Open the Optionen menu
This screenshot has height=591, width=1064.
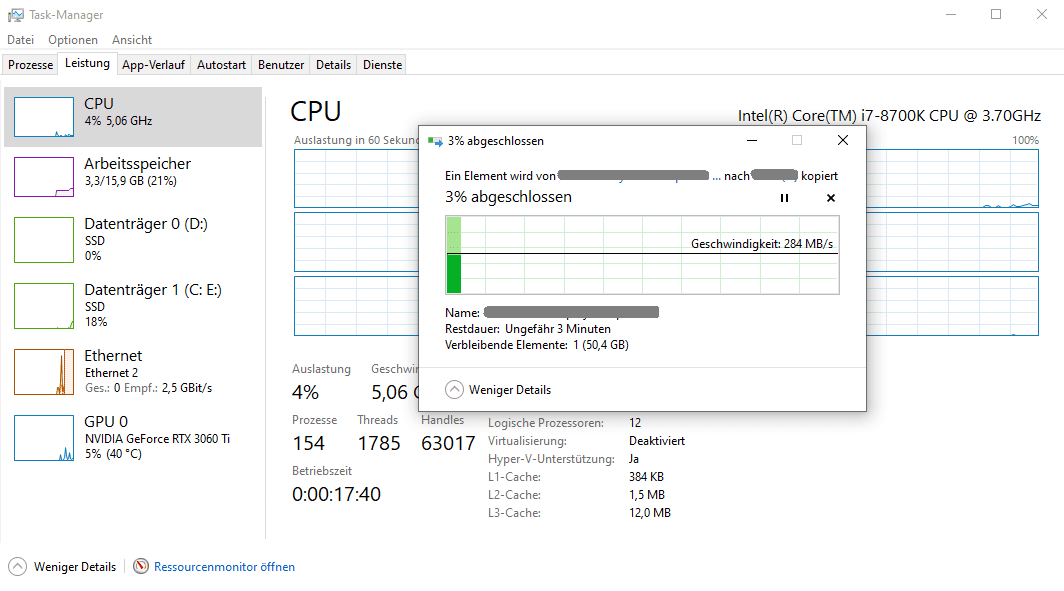click(73, 40)
